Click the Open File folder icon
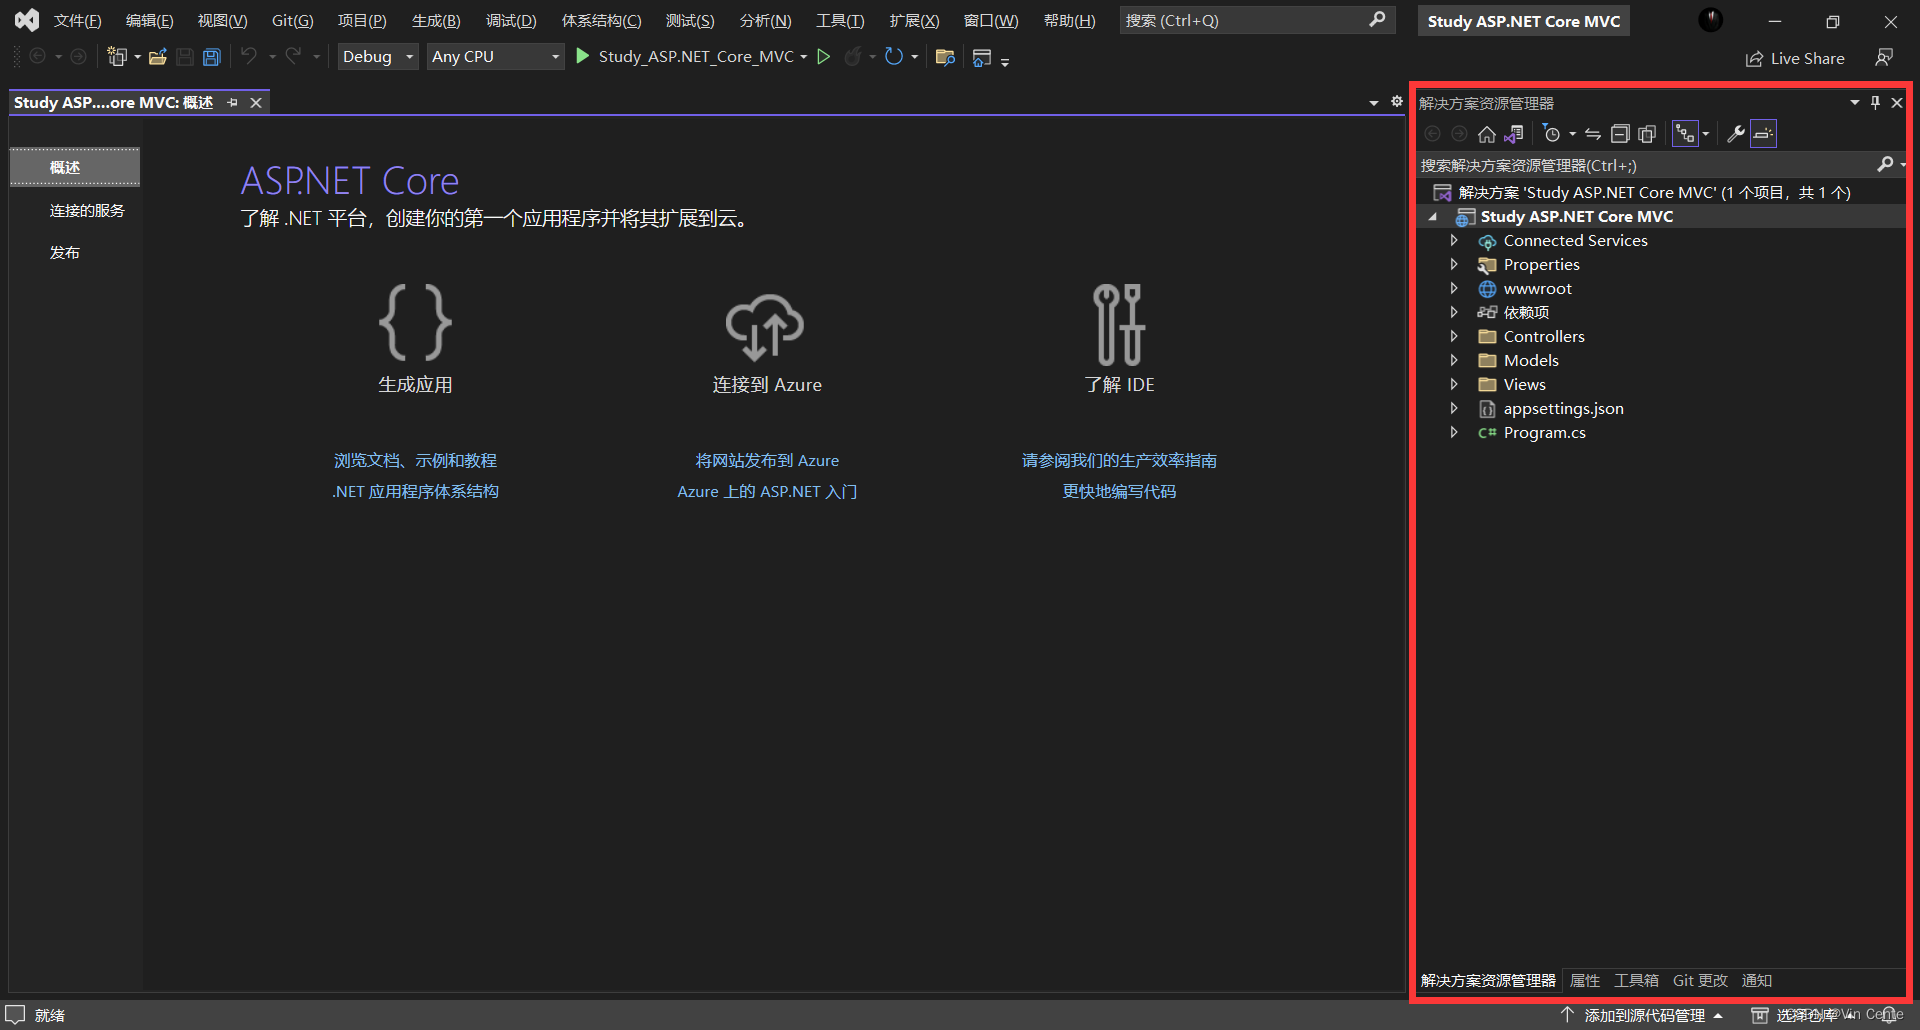 tap(157, 57)
